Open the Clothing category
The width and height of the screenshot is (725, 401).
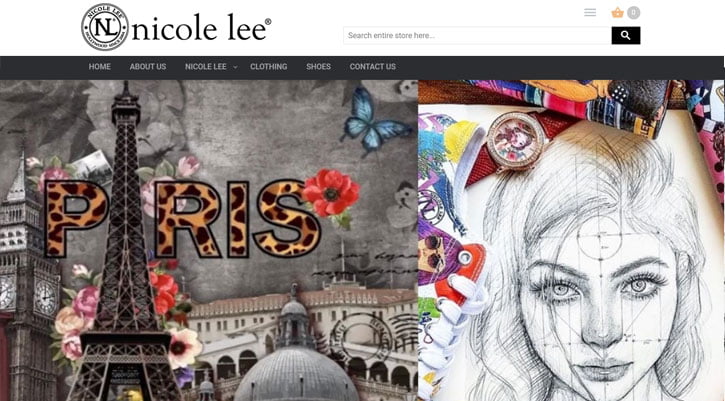point(269,67)
